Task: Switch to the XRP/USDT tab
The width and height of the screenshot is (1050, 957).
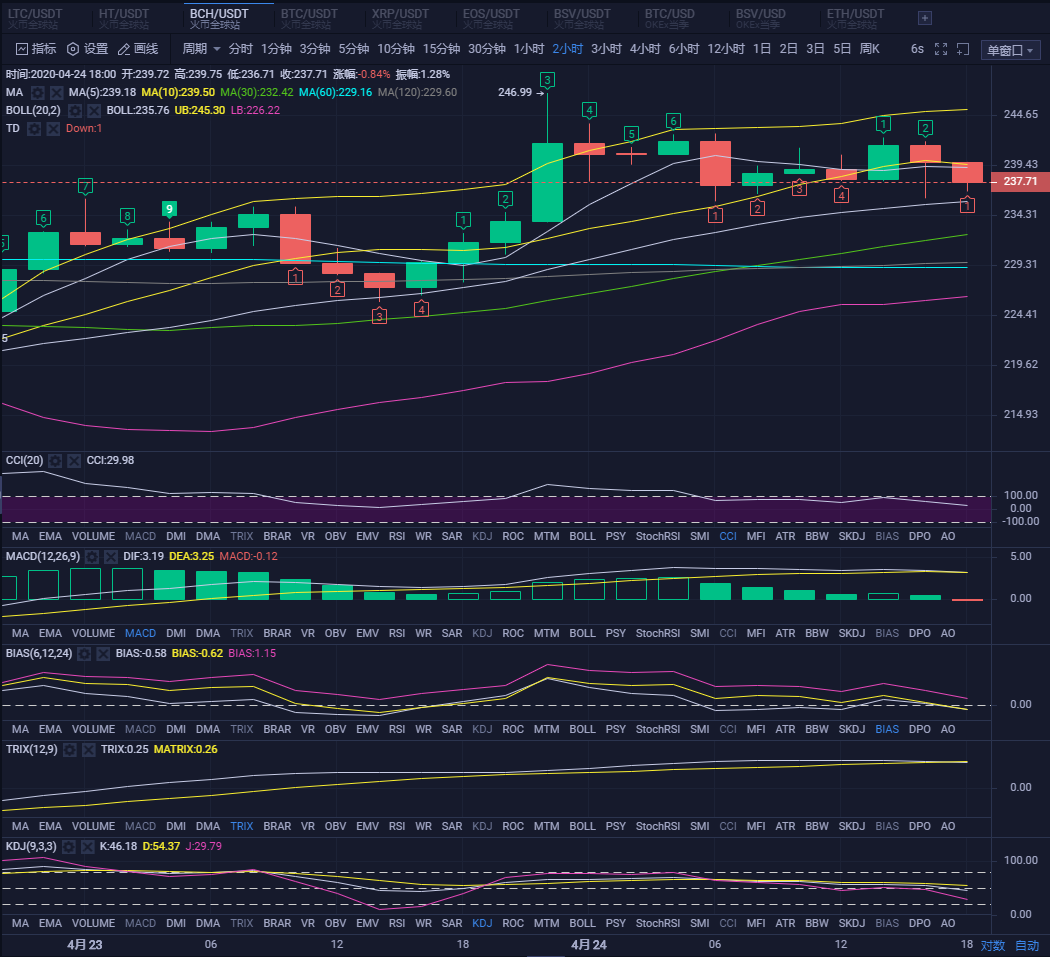Action: tap(400, 18)
